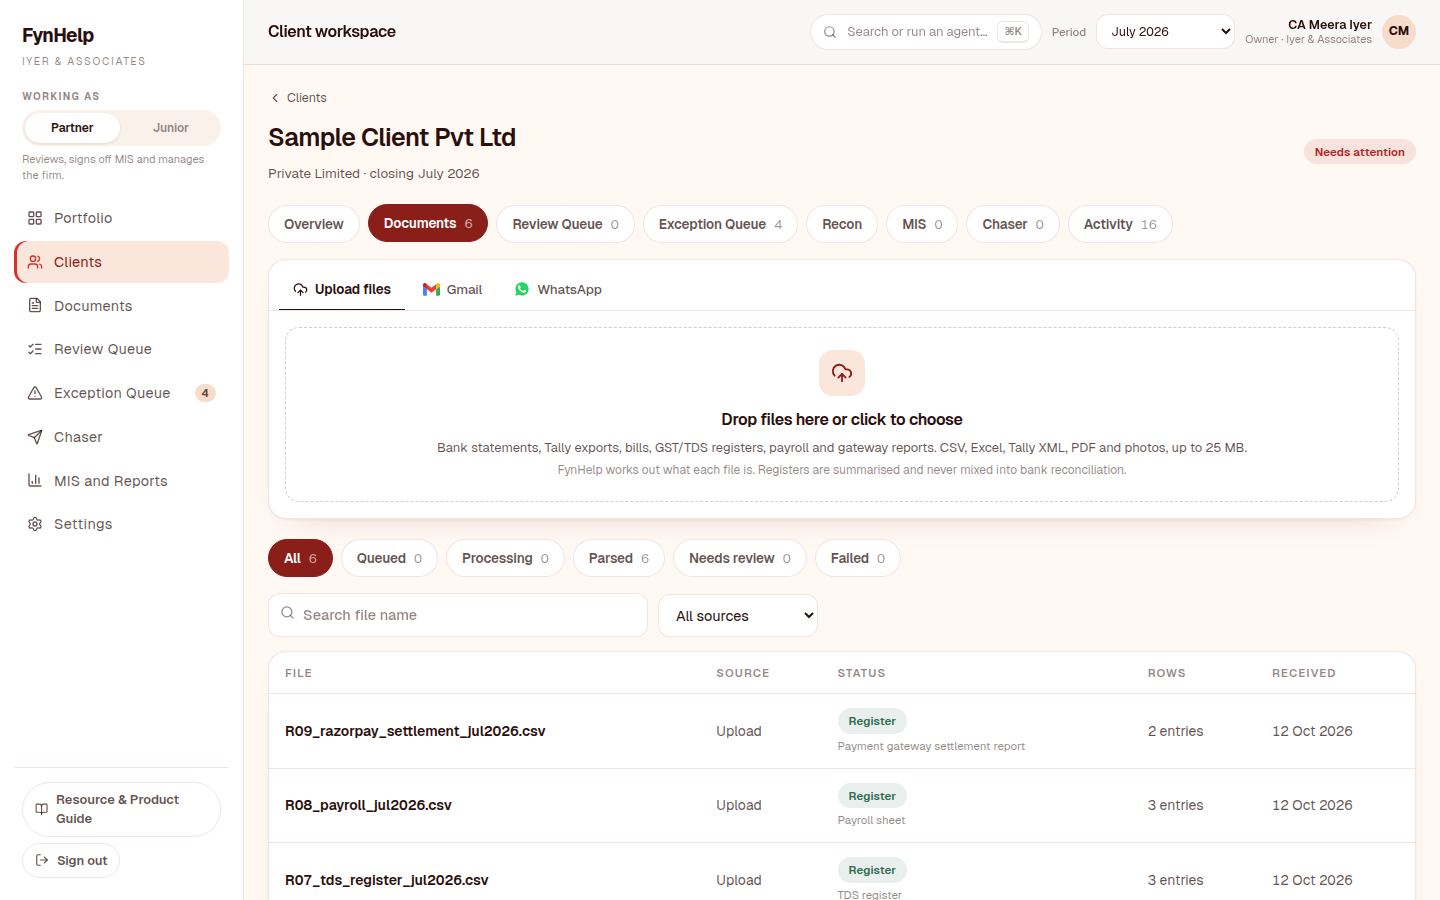This screenshot has width=1440, height=900.
Task: Open Settings from the sidebar
Action: point(121,524)
